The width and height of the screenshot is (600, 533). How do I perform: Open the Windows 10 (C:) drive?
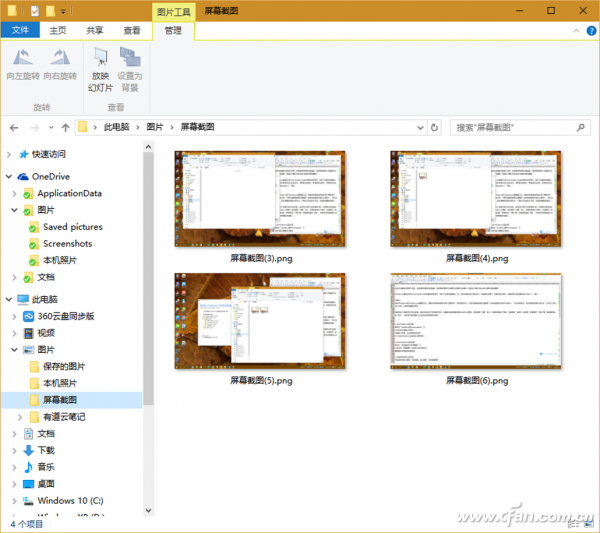70,501
